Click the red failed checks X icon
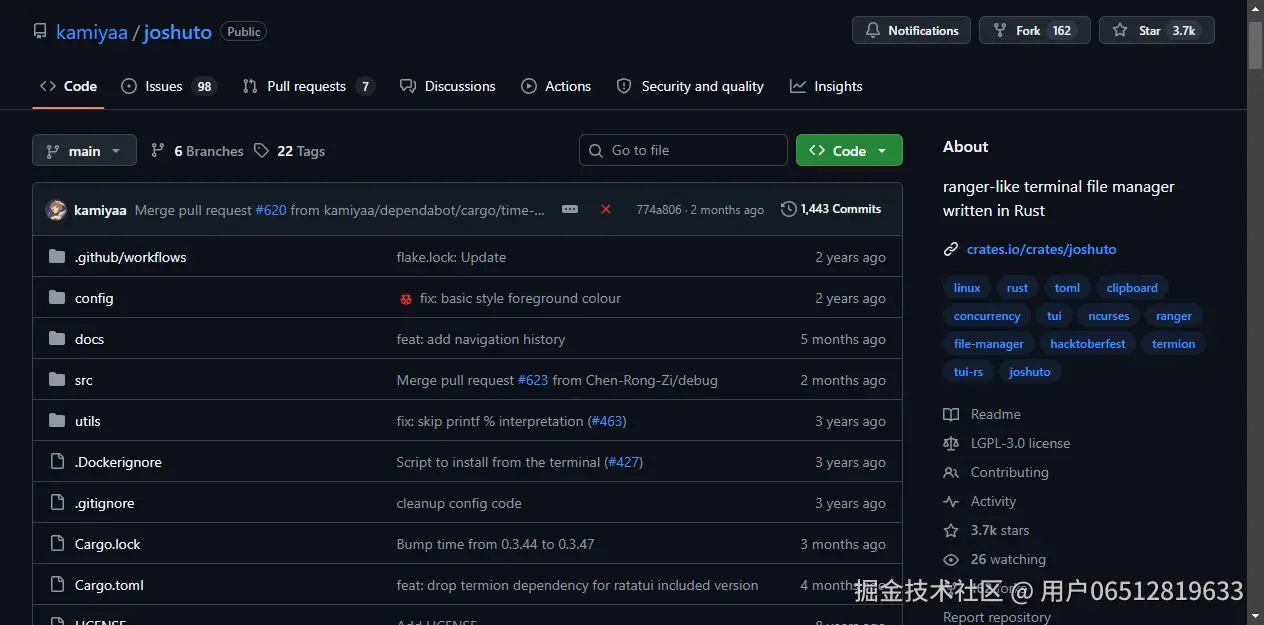The width and height of the screenshot is (1264, 625). coord(606,209)
